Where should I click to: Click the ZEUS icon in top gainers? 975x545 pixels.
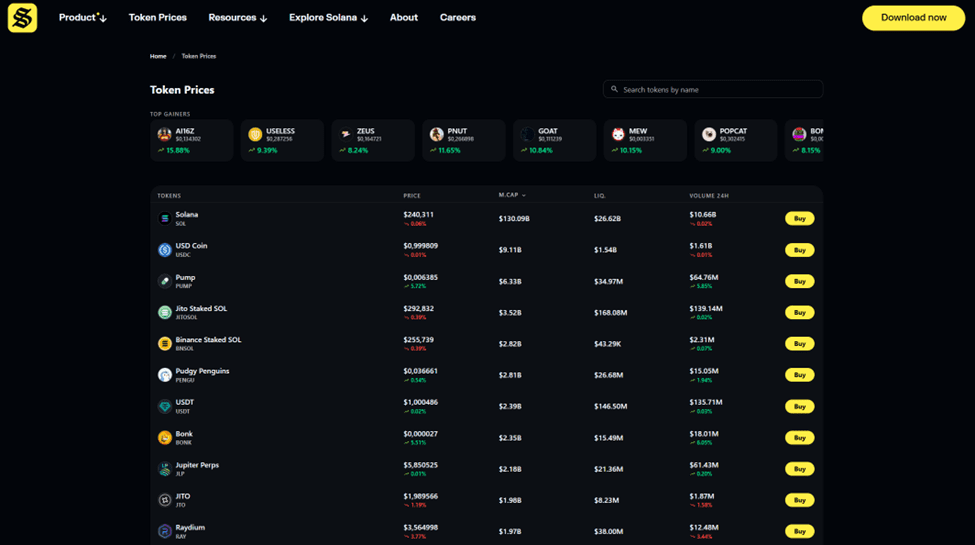[346, 134]
